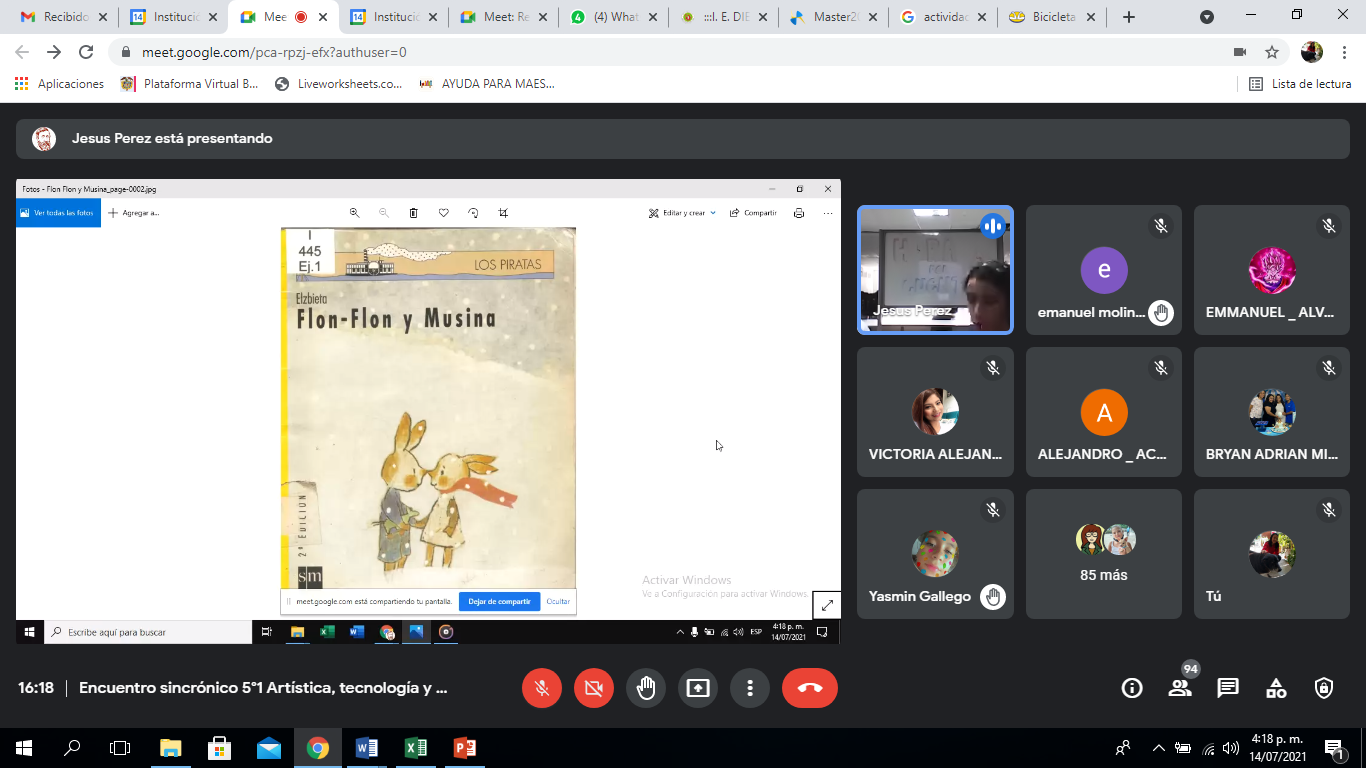Select the Yasmin Gallego tile
Image resolution: width=1366 pixels, height=768 pixels.
935,554
